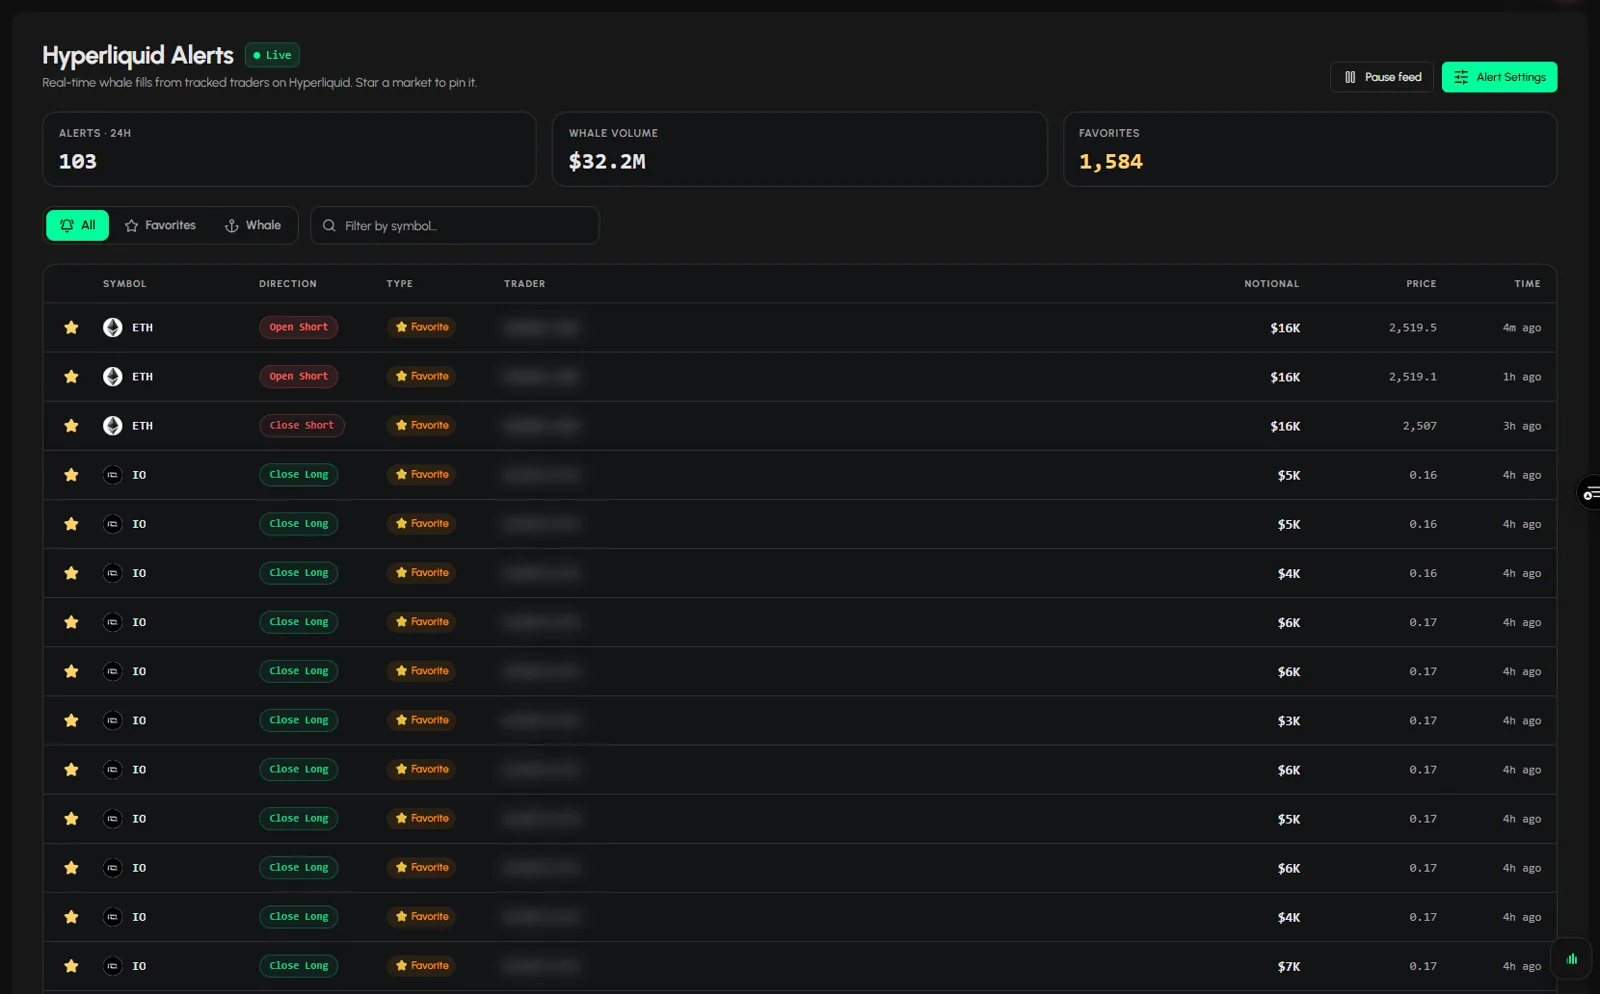Click Favorite type badge in IO $3K row
This screenshot has height=994, width=1600.
(421, 720)
